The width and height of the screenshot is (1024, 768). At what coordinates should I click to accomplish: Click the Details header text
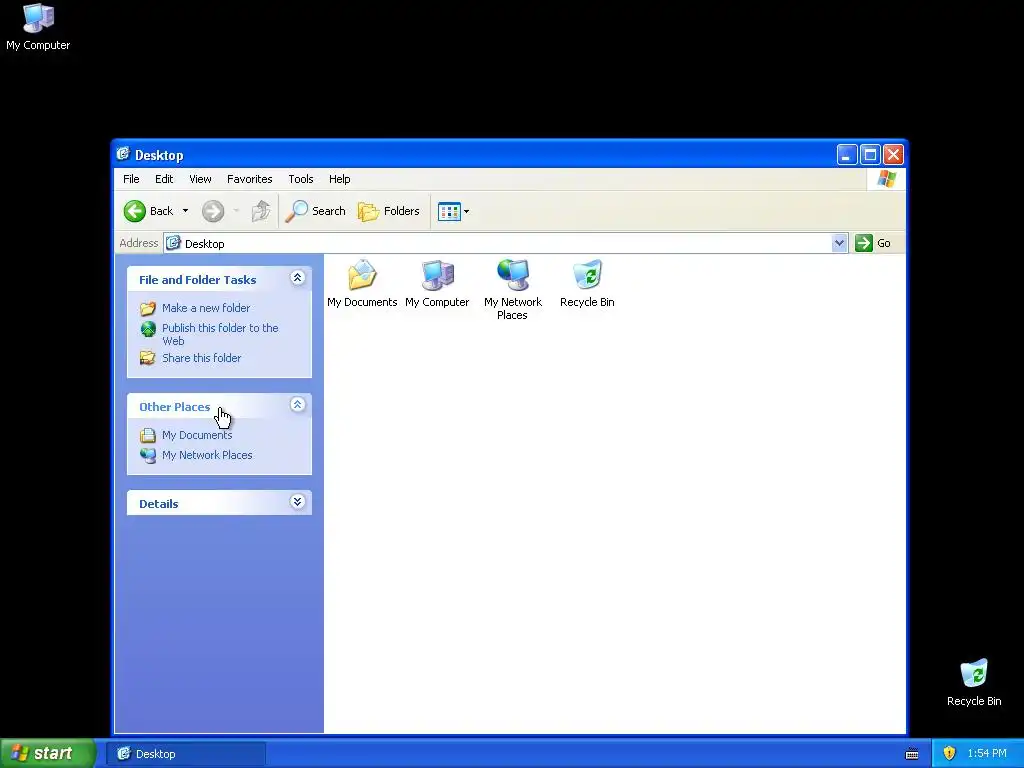point(159,504)
